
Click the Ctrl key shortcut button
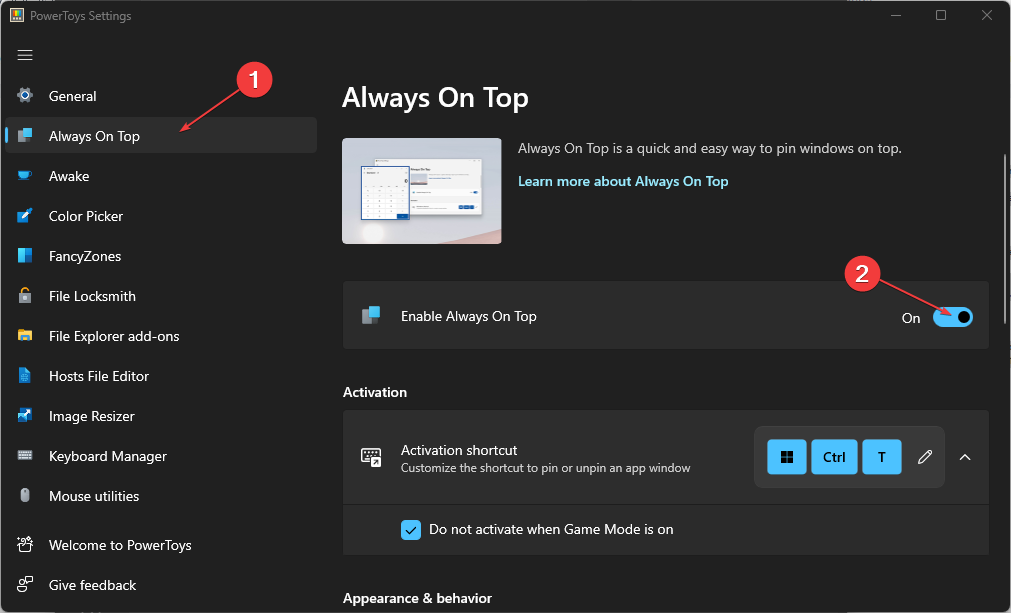pyautogui.click(x=834, y=457)
